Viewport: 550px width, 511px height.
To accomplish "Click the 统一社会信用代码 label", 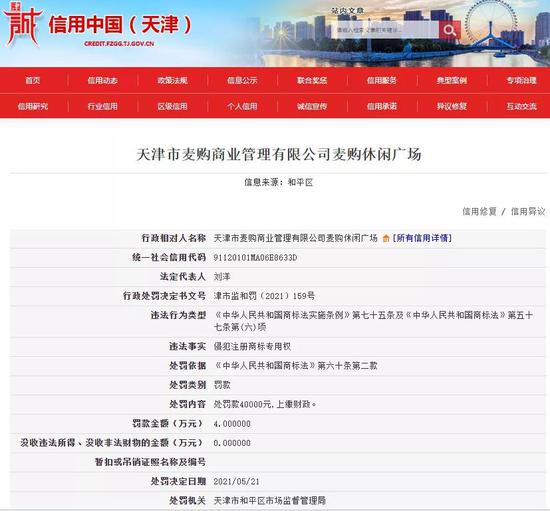I will pos(169,258).
